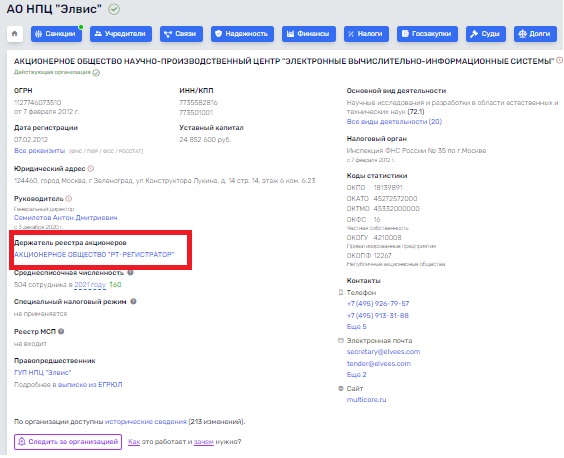Go to the home icon tab
Image resolution: width=564 pixels, height=458 pixels.
[15, 34]
